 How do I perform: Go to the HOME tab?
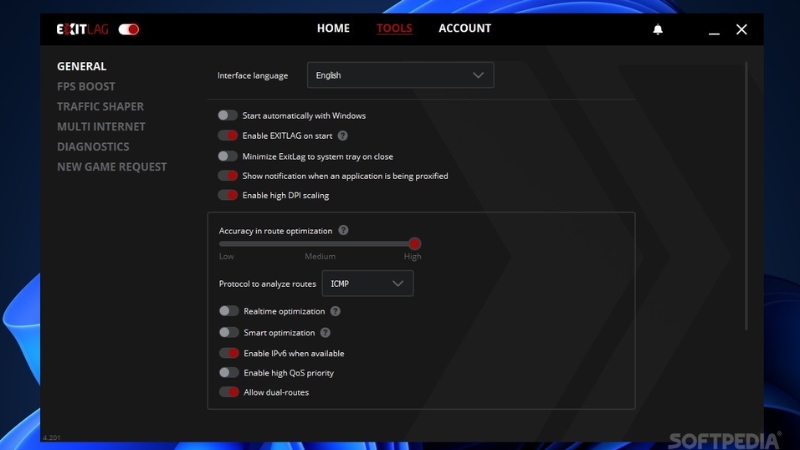coord(333,29)
